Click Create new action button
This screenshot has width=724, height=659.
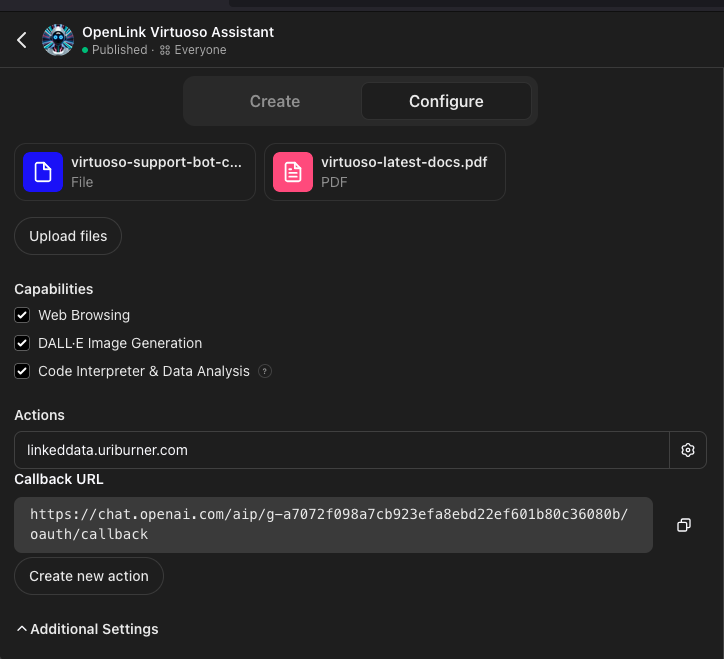(89, 576)
